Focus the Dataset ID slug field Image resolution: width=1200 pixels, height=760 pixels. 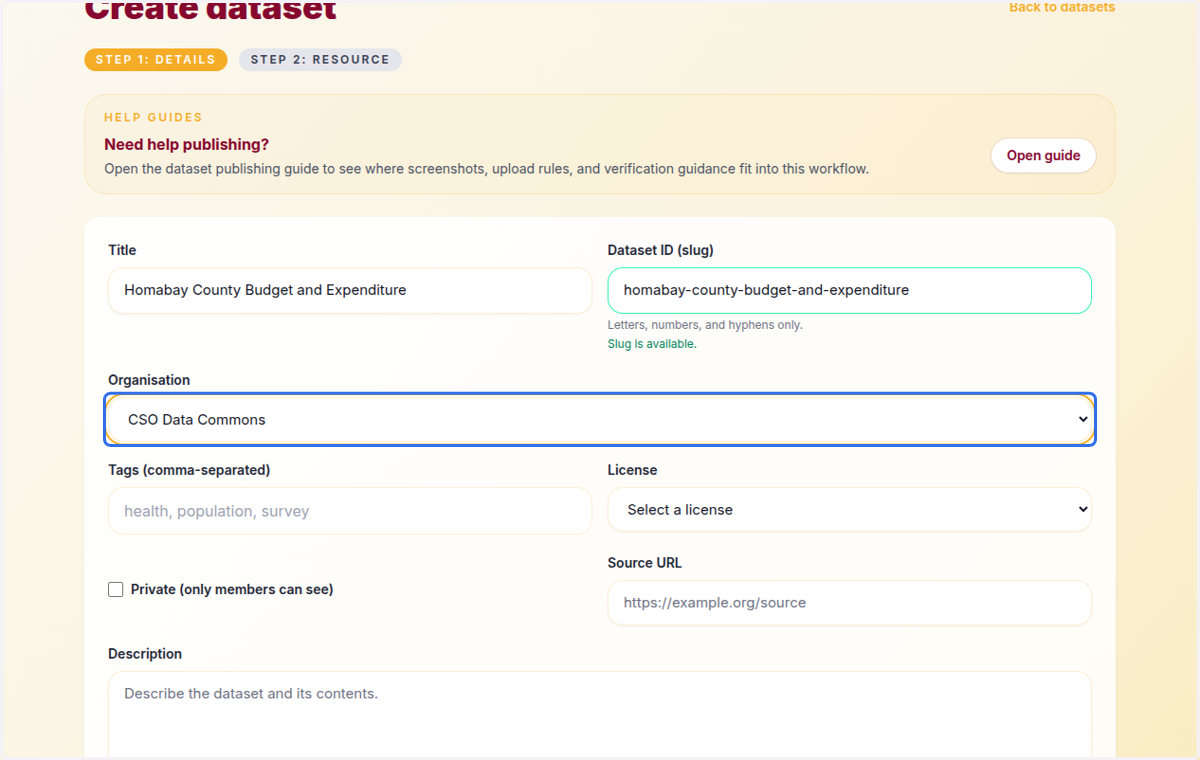coord(849,290)
